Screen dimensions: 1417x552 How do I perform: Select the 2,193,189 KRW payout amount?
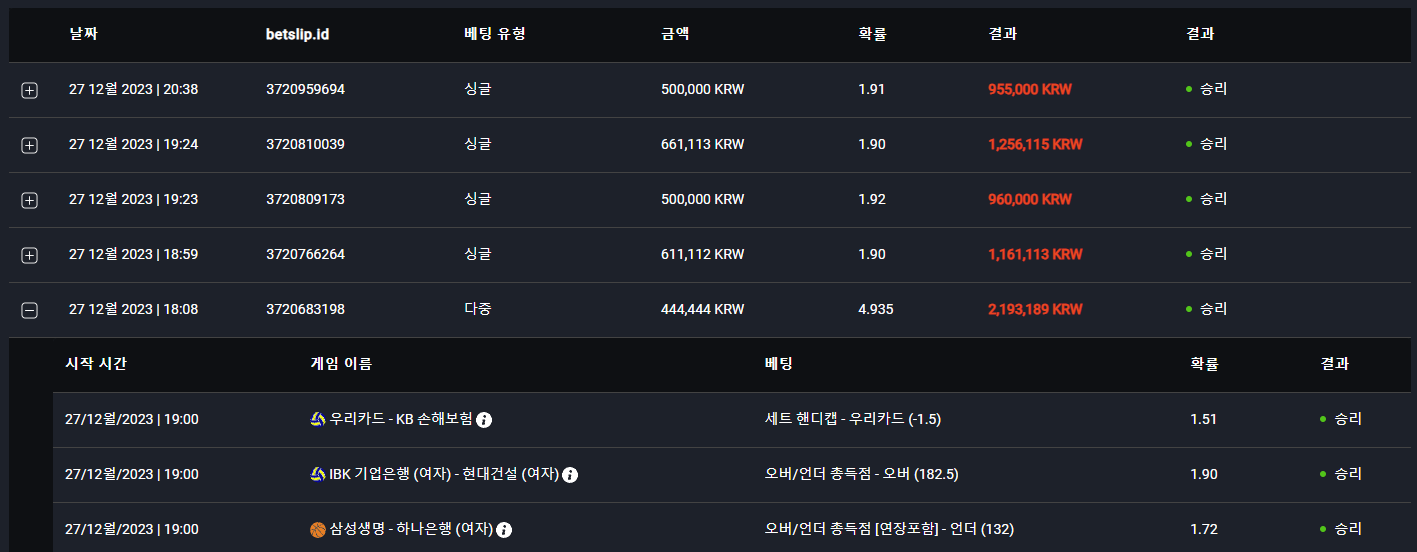tap(1035, 309)
